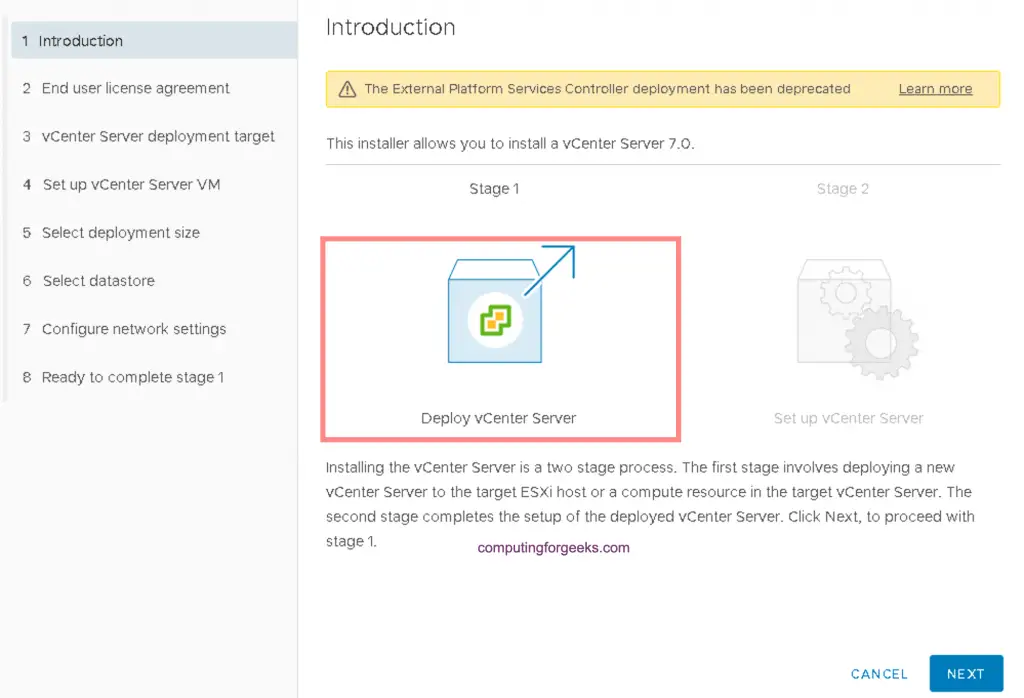Click the warning triangle icon in banner
This screenshot has height=698, width=1024.
coord(347,89)
